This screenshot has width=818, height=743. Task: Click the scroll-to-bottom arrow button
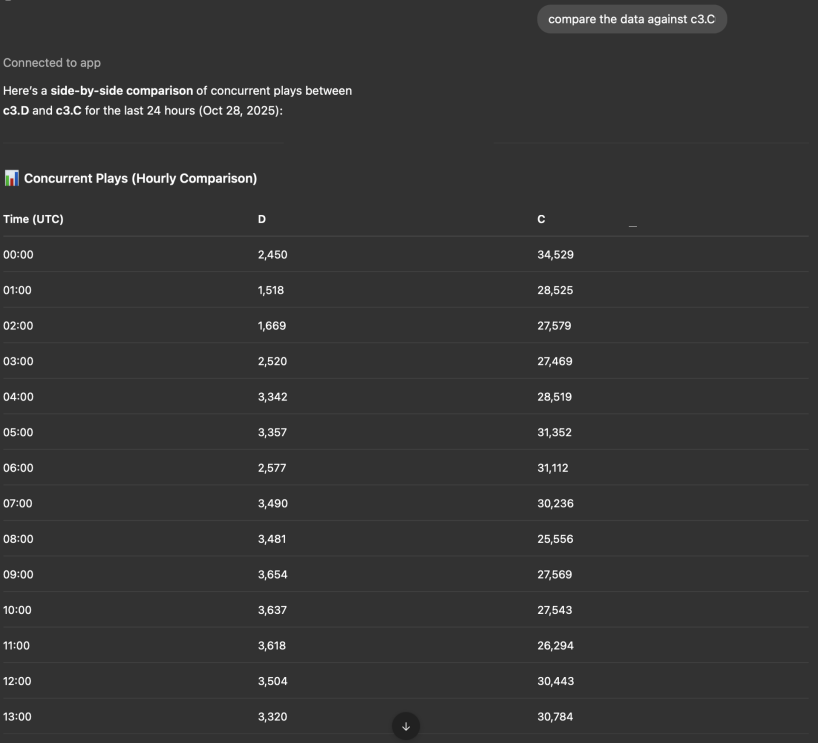tap(405, 726)
